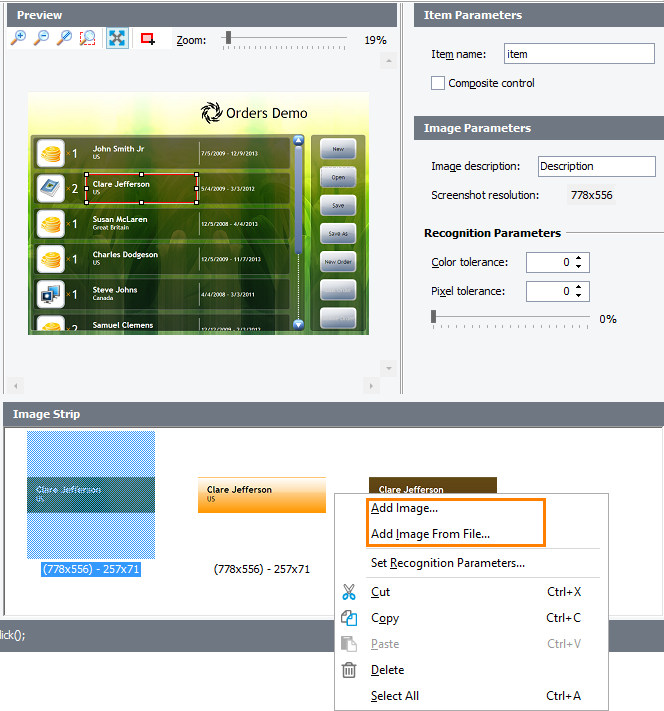
Task: Click the unhighlighted (778x556) - 257x71 label
Action: click(262, 569)
